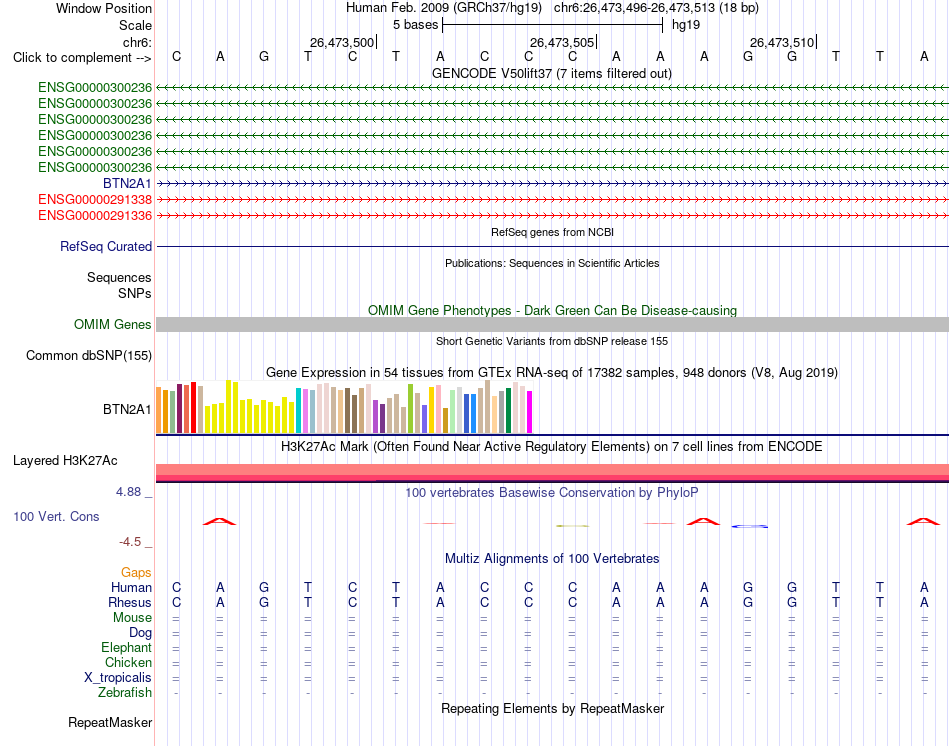
Task: Click the red arrow line of ENSG00000291338
Action: (x=552, y=199)
